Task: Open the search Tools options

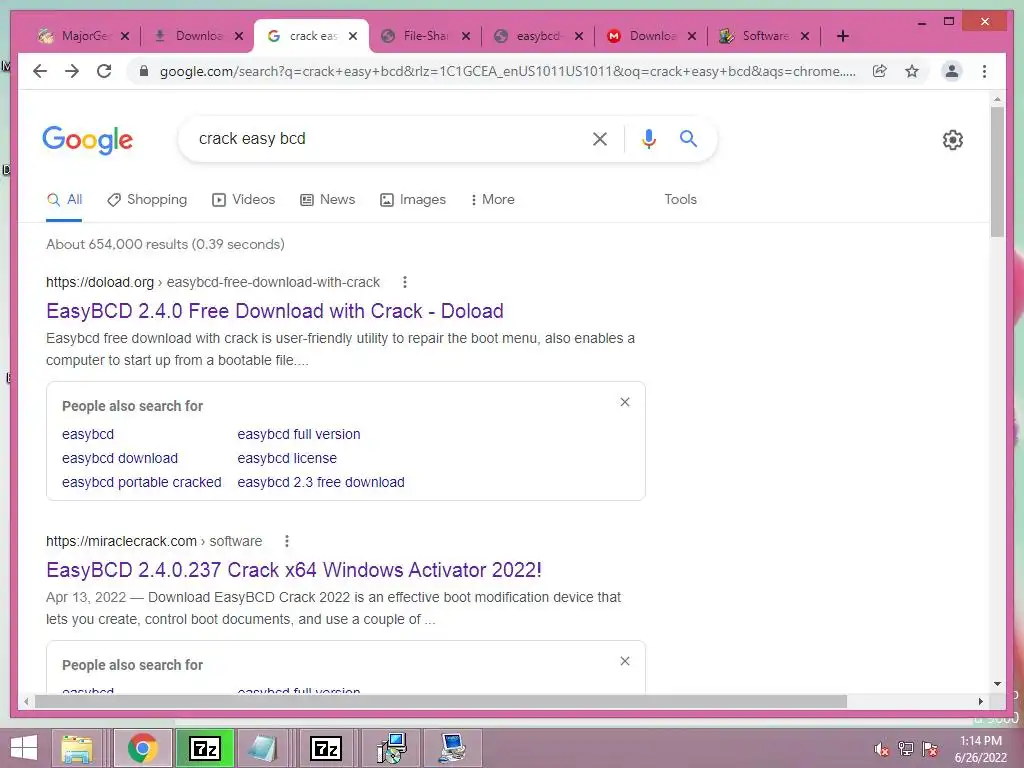Action: pos(680,200)
